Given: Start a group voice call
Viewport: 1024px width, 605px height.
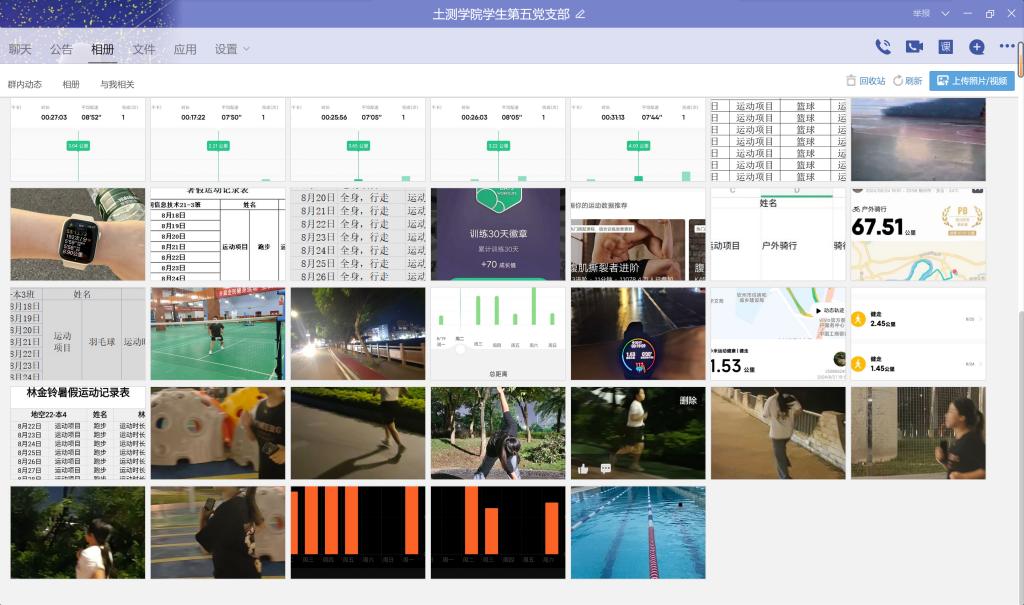Looking at the screenshot, I should coord(883,47).
